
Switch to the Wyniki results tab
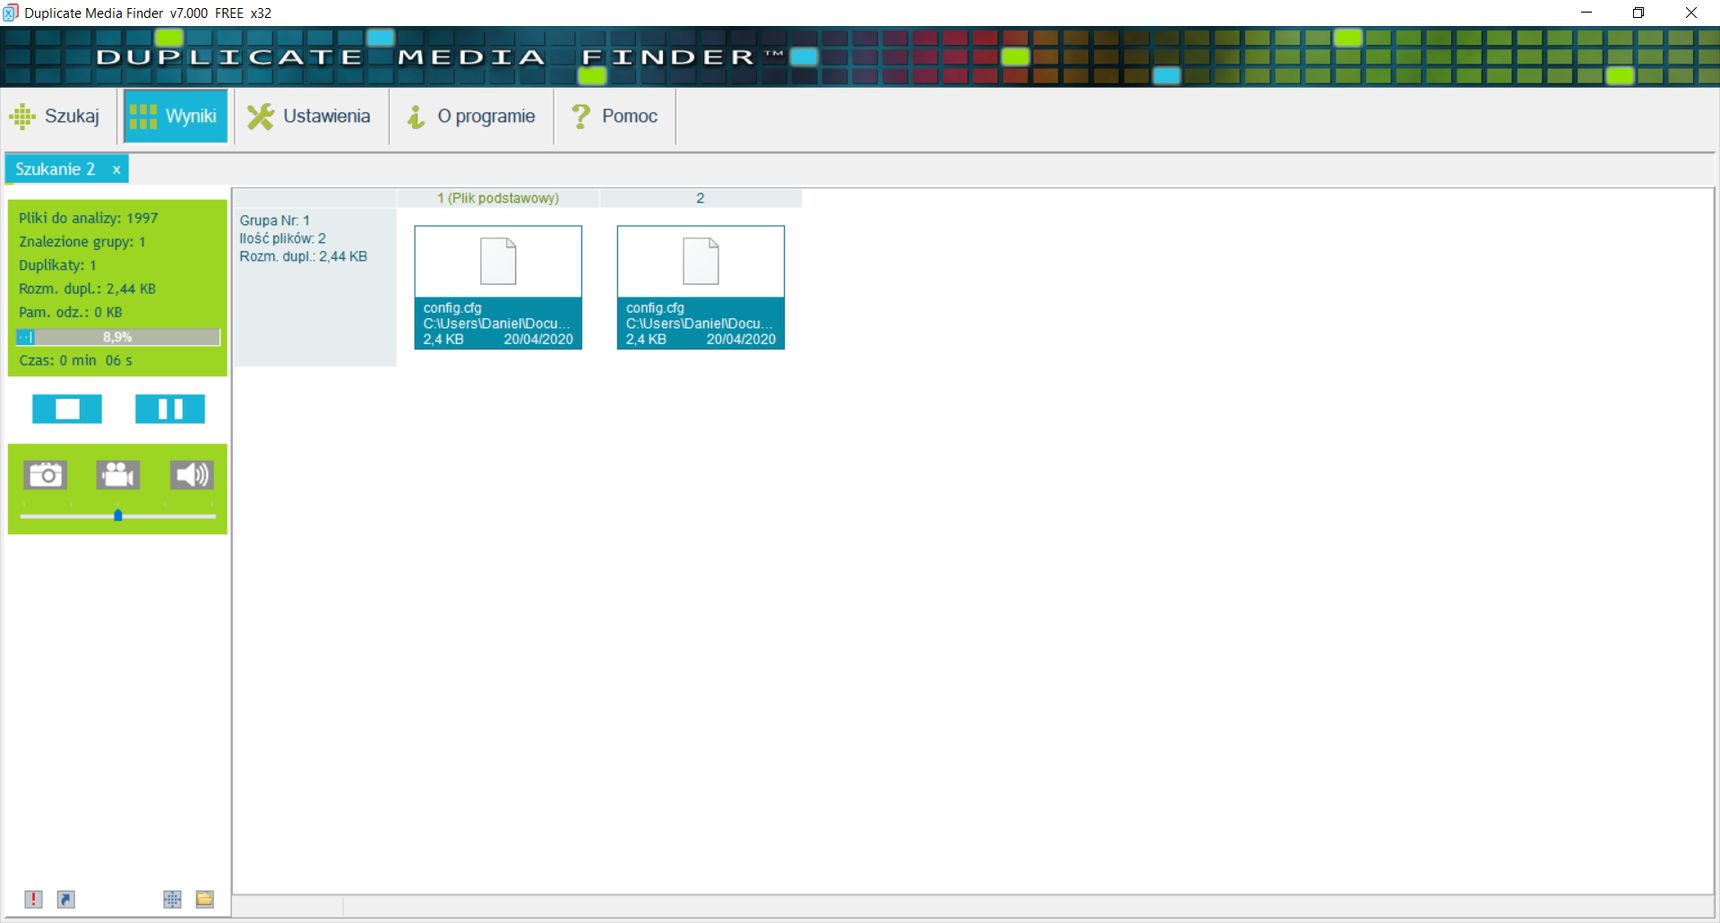[175, 116]
